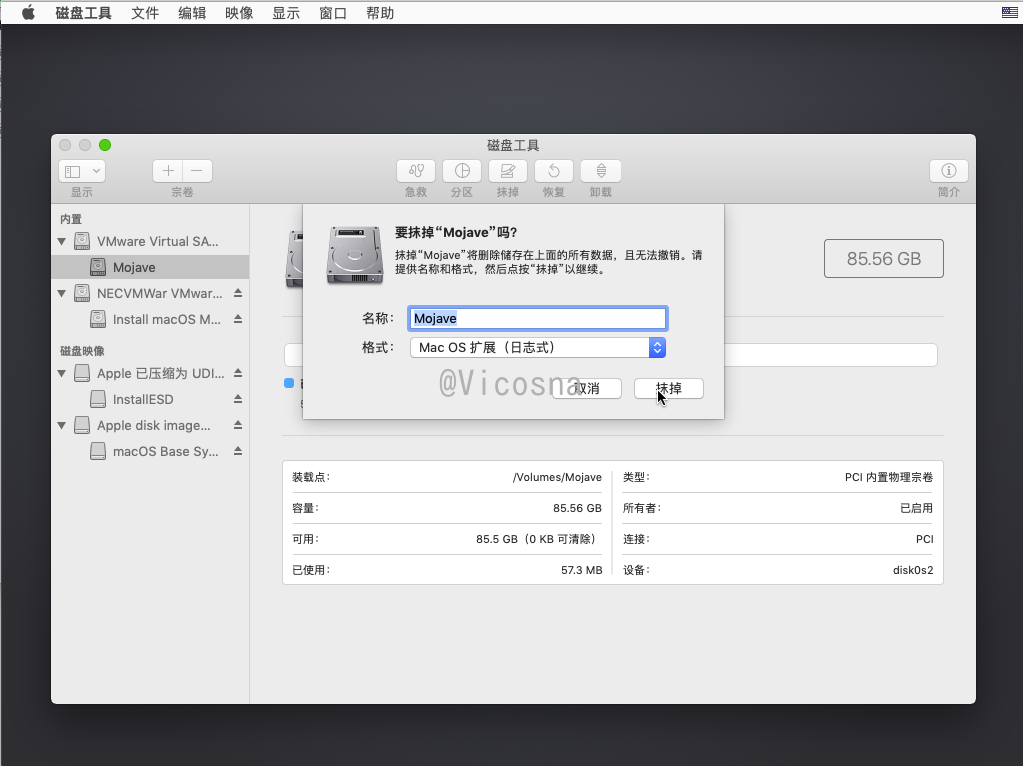1023x766 pixels.
Task: Select Apple 已压缩为 UDI... in sidebar
Action: 150,373
